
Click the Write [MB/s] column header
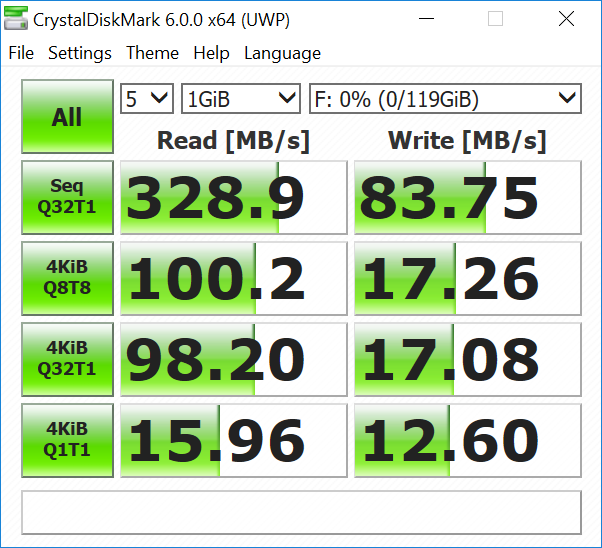tap(467, 141)
